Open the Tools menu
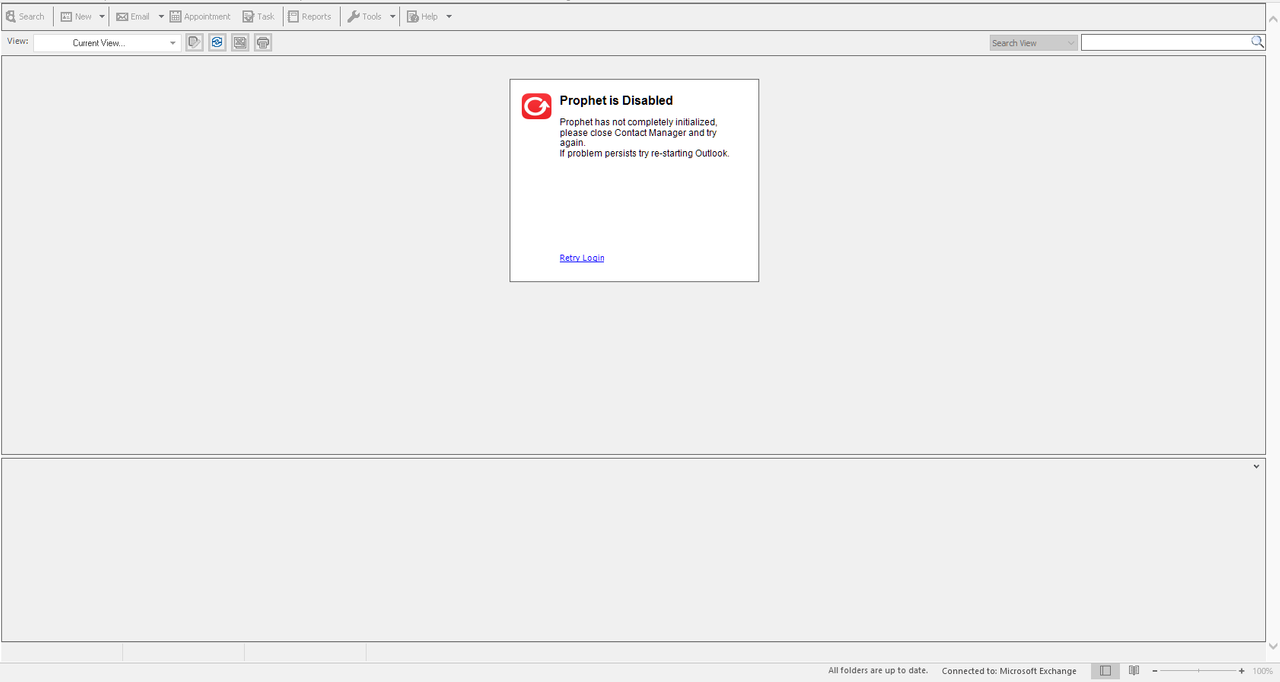The height and width of the screenshot is (682, 1280). coord(371,16)
